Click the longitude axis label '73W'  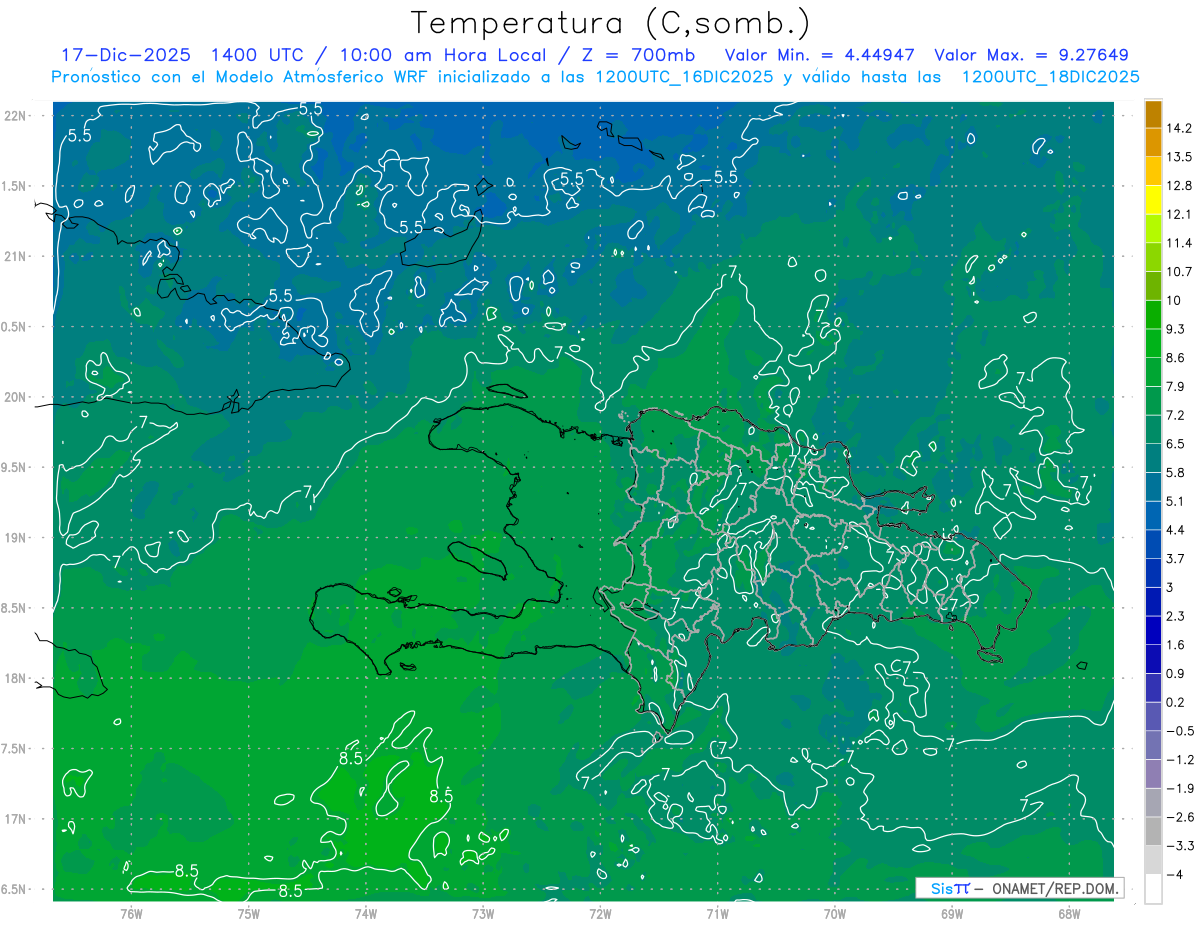[x=483, y=913]
